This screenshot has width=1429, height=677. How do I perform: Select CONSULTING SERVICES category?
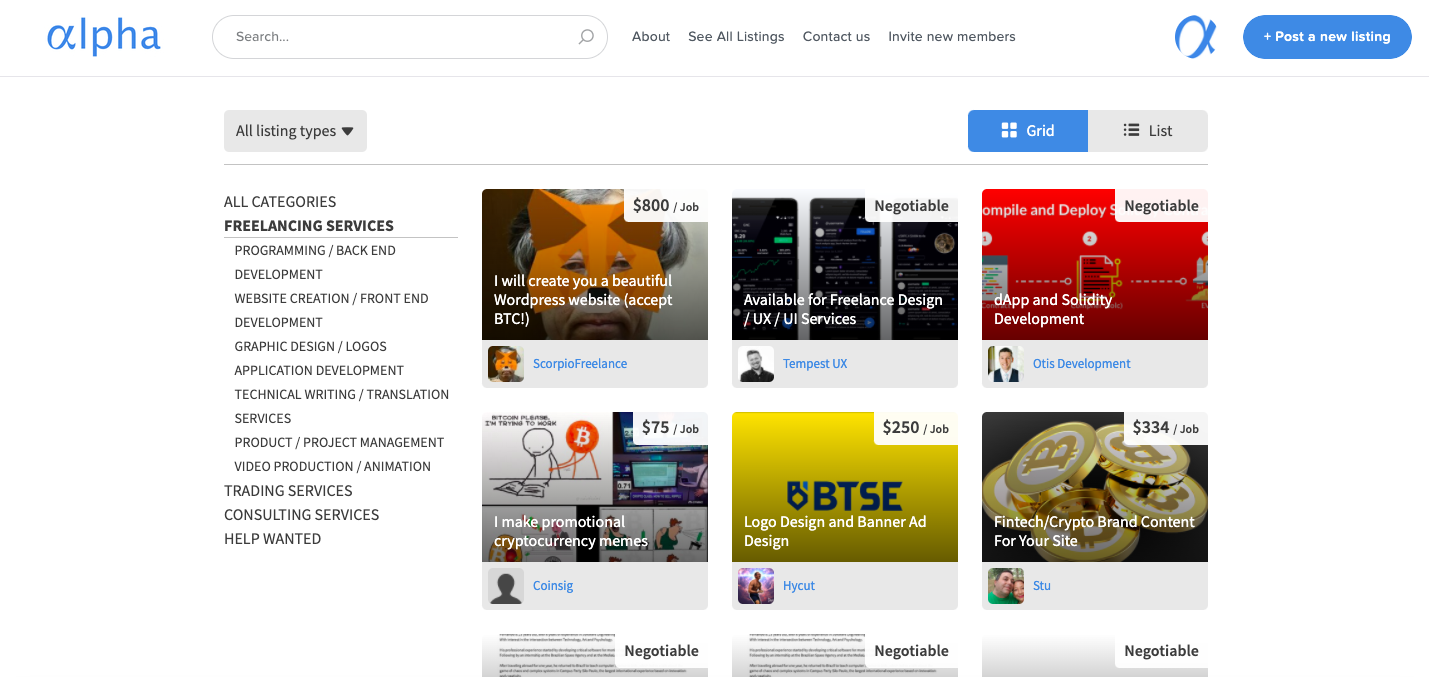[301, 515]
